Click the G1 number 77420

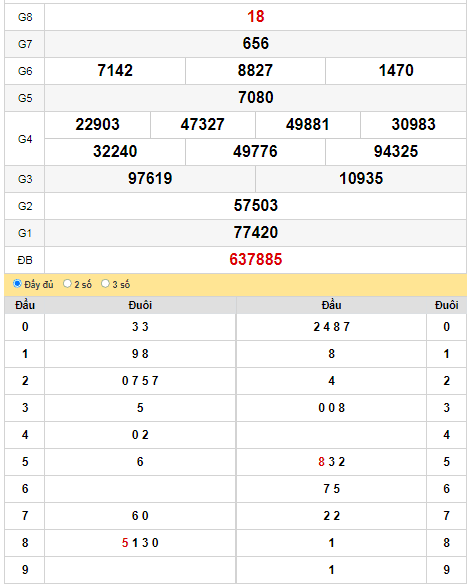pos(256,232)
